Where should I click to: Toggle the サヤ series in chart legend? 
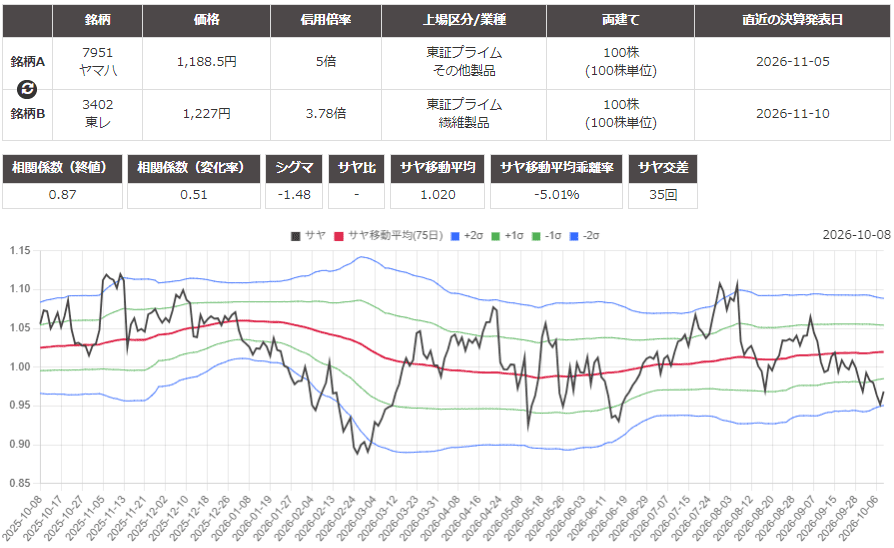coord(308,236)
